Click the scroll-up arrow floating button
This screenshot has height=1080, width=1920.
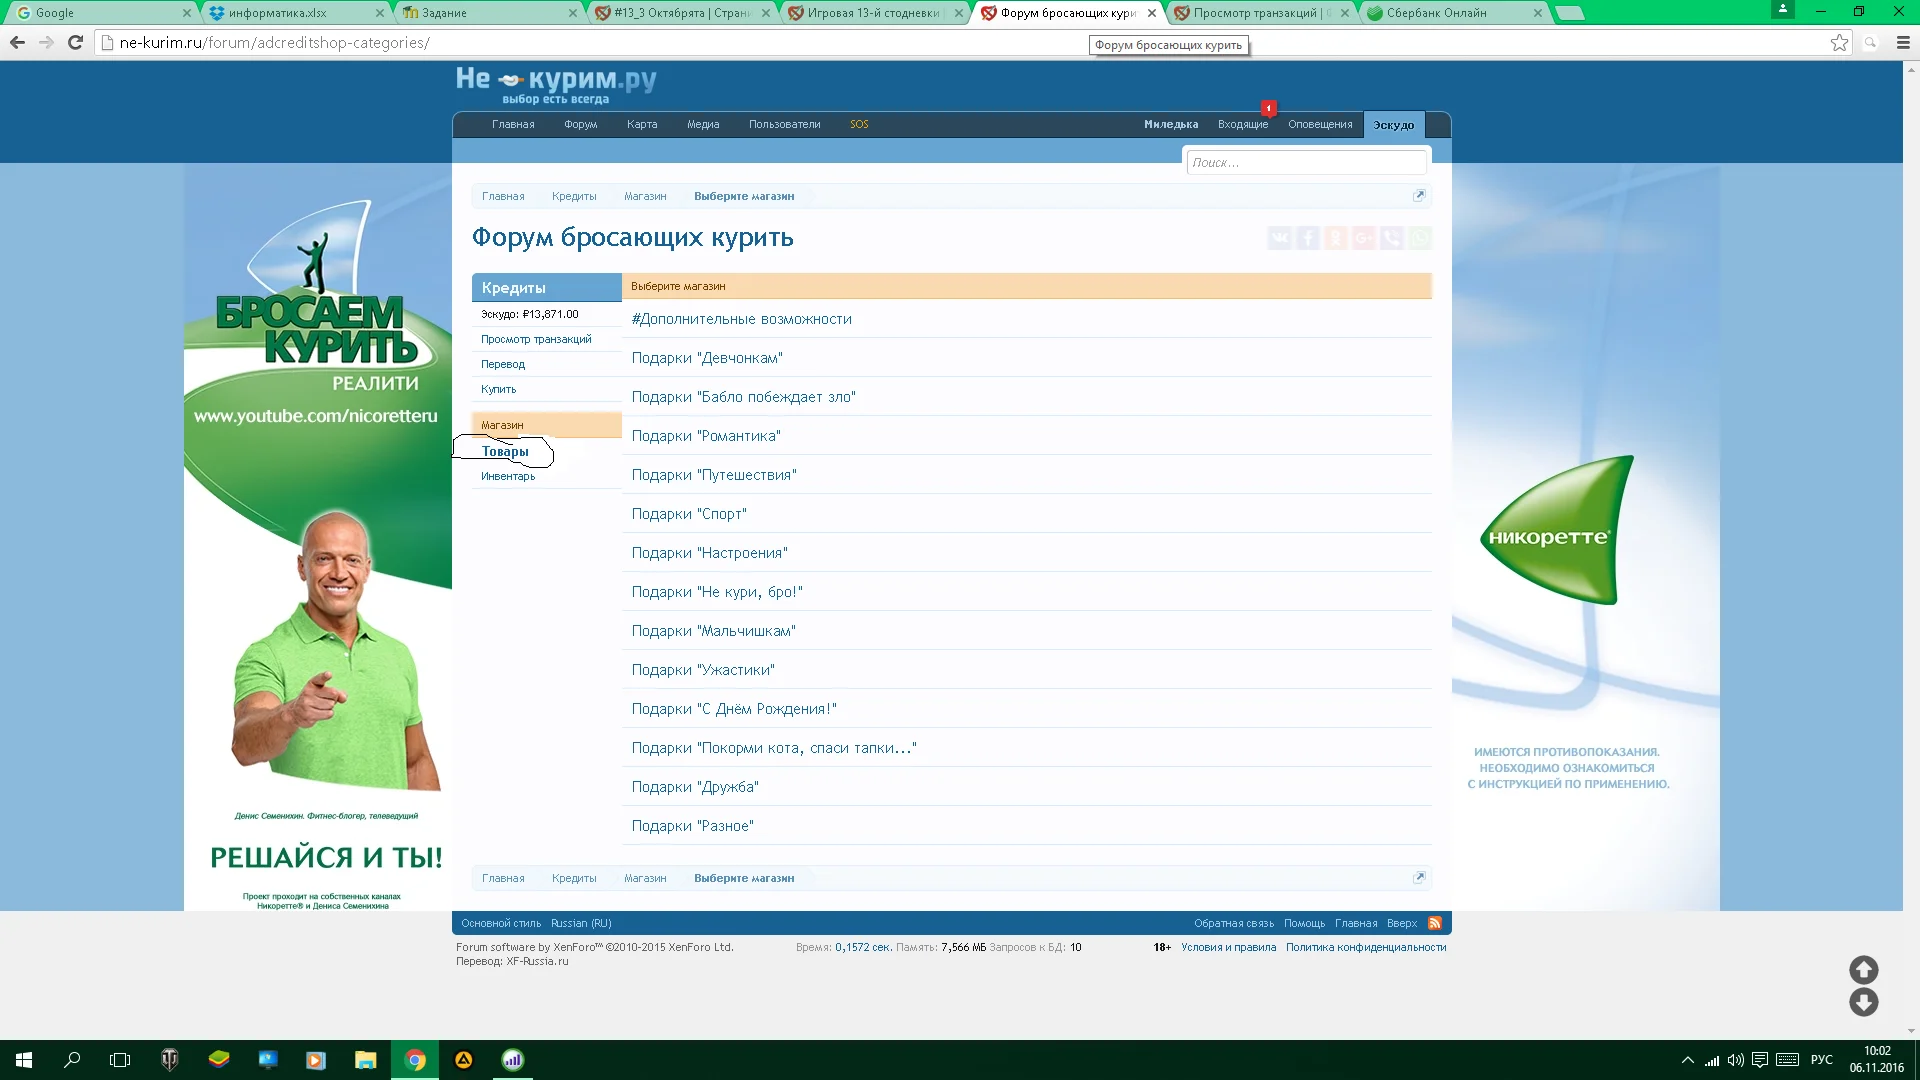click(x=1863, y=969)
